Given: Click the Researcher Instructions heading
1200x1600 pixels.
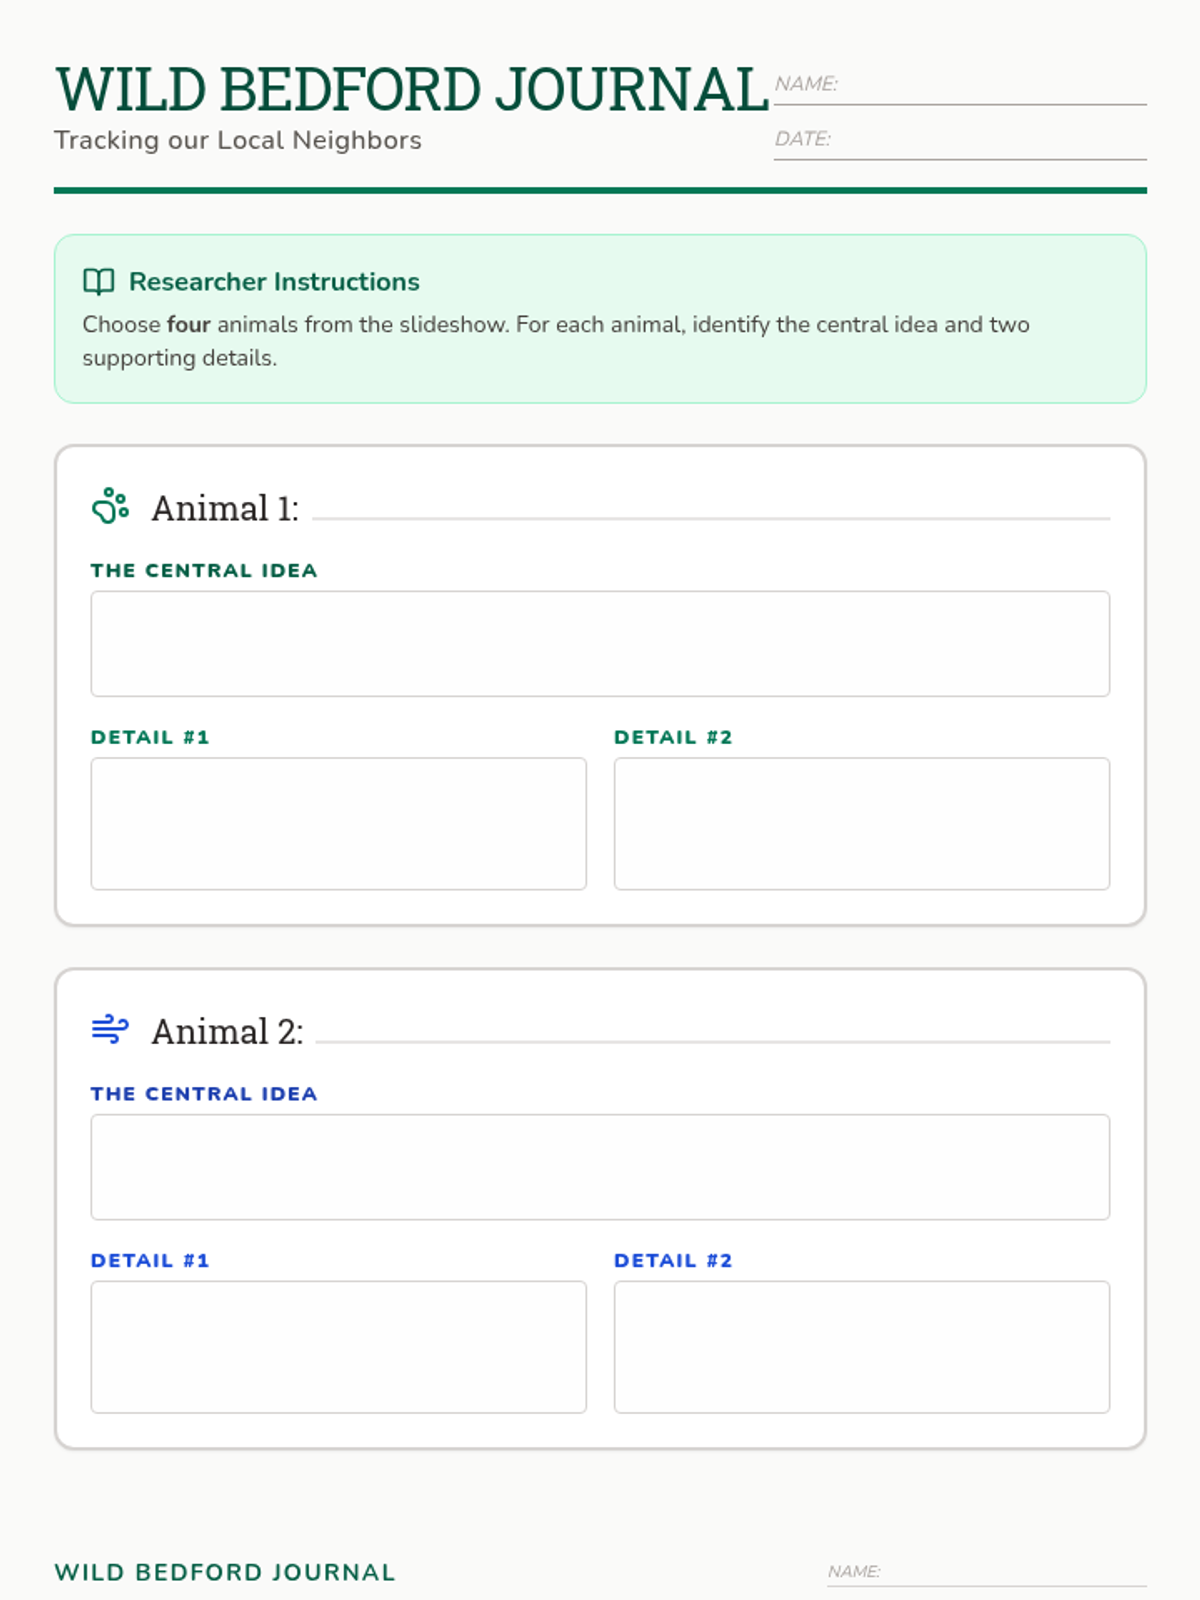Looking at the screenshot, I should [x=274, y=282].
